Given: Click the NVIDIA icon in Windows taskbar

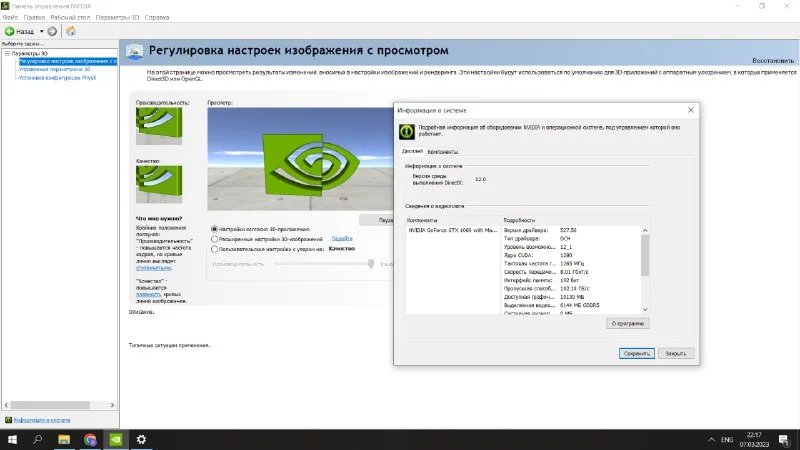Looking at the screenshot, I should [115, 438].
